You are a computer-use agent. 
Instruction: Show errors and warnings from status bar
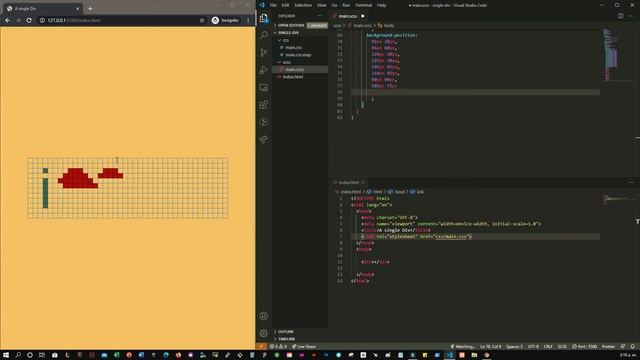pyautogui.click(x=278, y=347)
